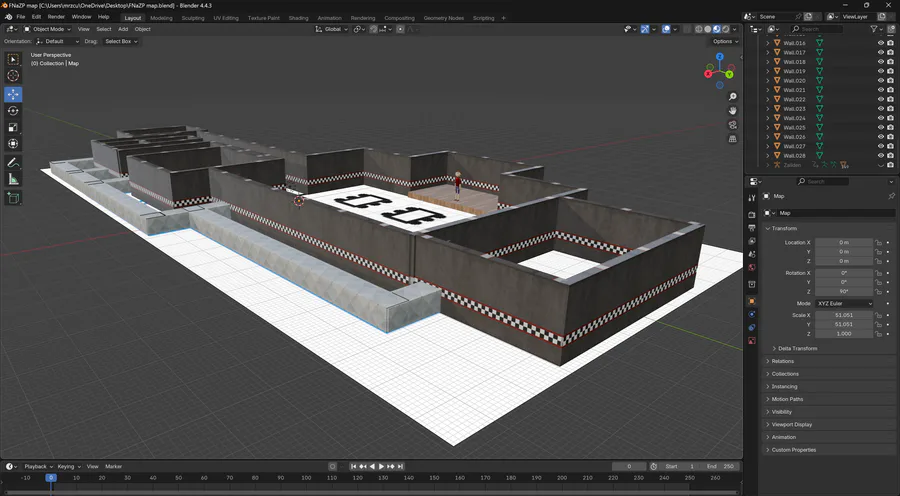Switch orthographic/perspective grid icon
This screenshot has height=496, width=900.
(x=732, y=139)
